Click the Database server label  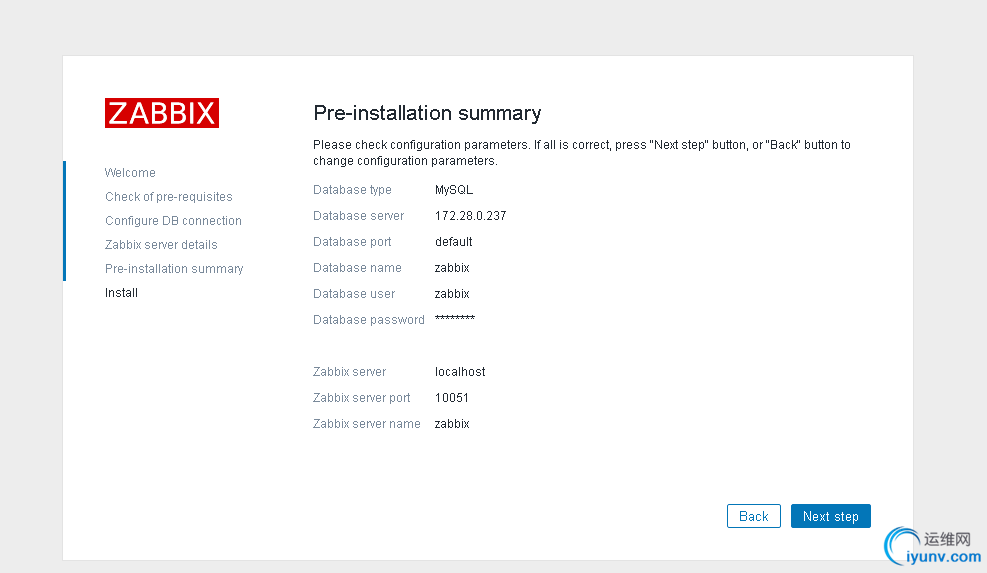pyautogui.click(x=358, y=215)
